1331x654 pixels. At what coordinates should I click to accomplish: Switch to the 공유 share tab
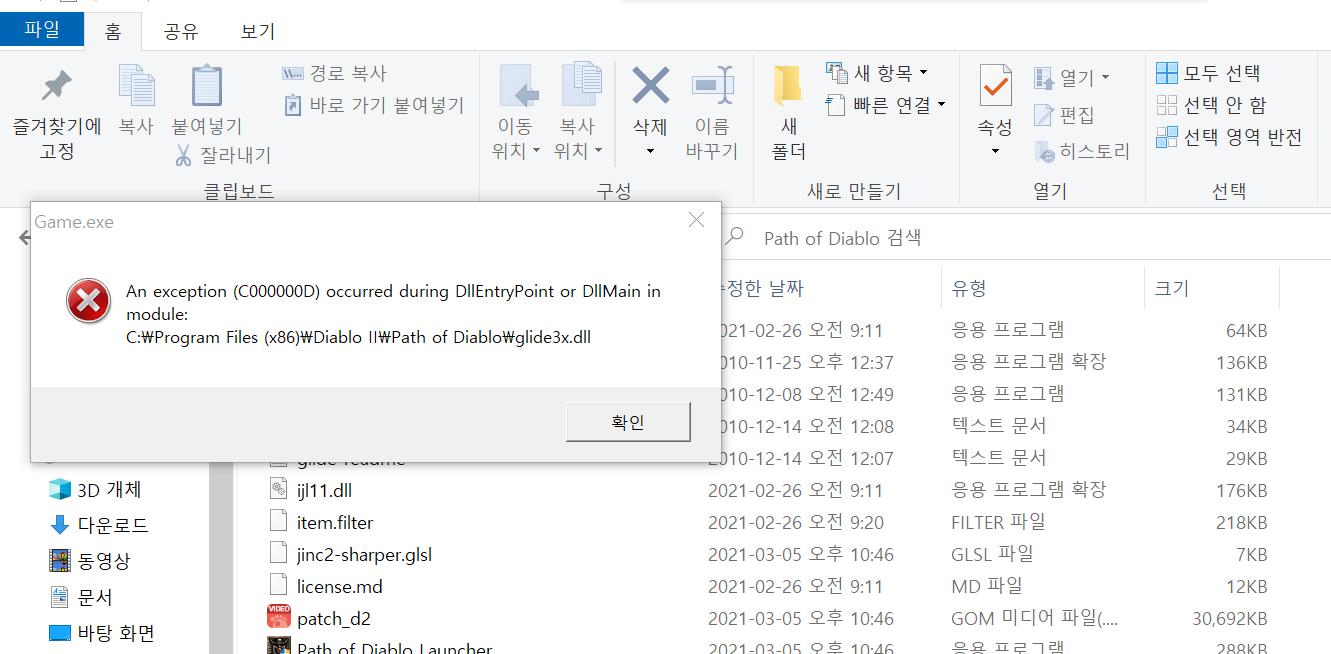(180, 31)
